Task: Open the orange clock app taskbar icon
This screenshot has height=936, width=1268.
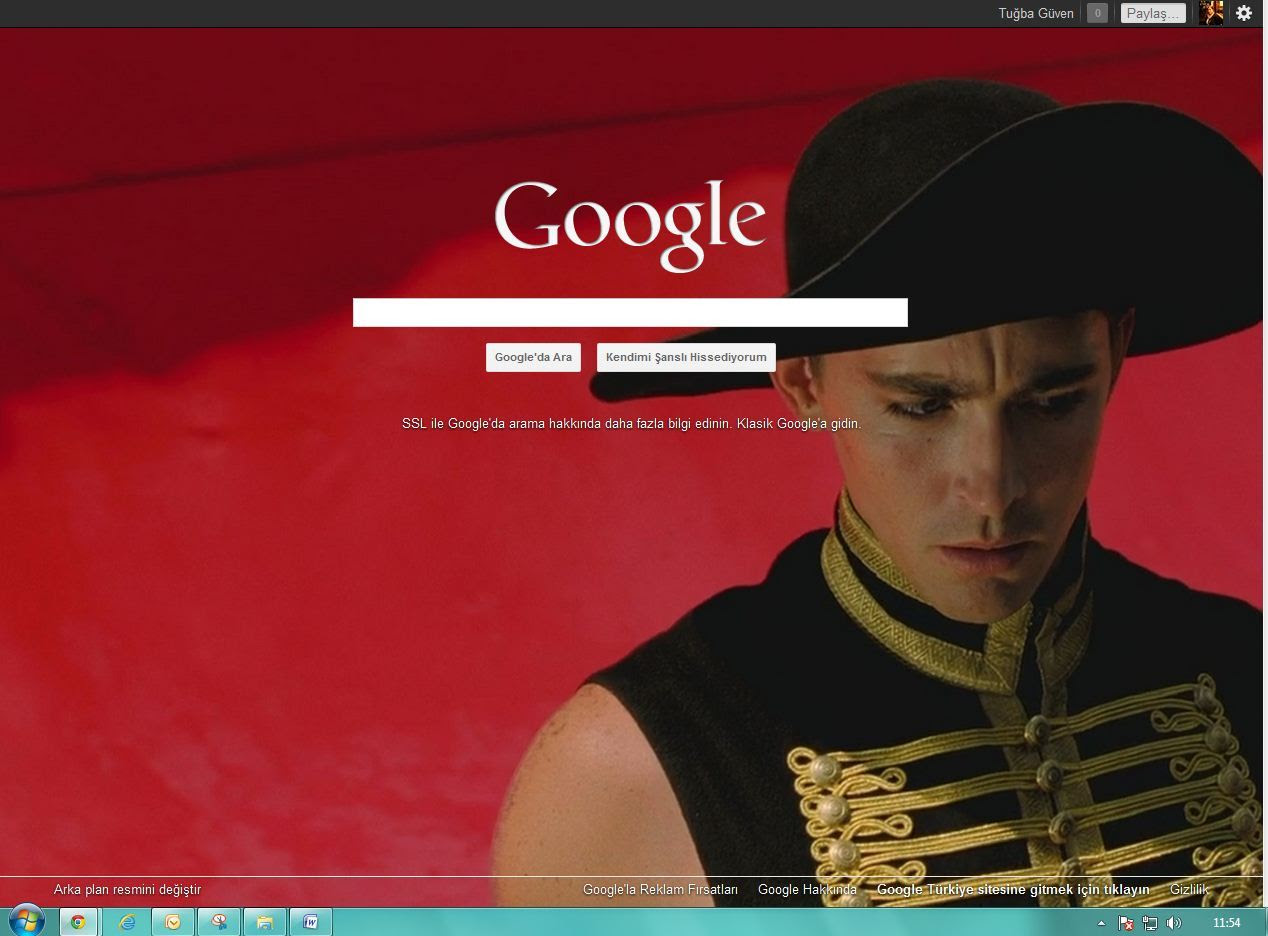Action: tap(173, 922)
